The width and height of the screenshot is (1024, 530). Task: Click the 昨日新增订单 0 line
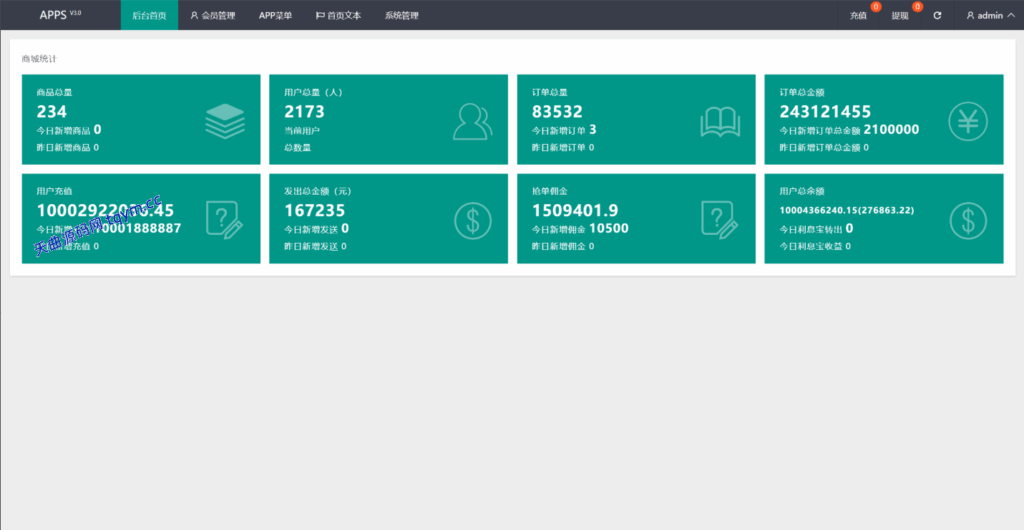(563, 148)
